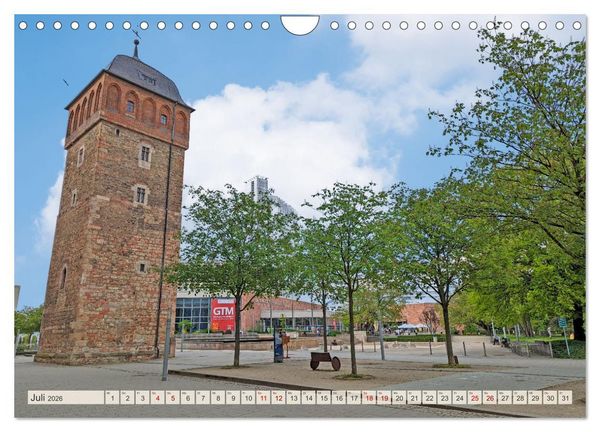Pick day 8 in the date row
This screenshot has height=432, width=600.
[218, 397]
